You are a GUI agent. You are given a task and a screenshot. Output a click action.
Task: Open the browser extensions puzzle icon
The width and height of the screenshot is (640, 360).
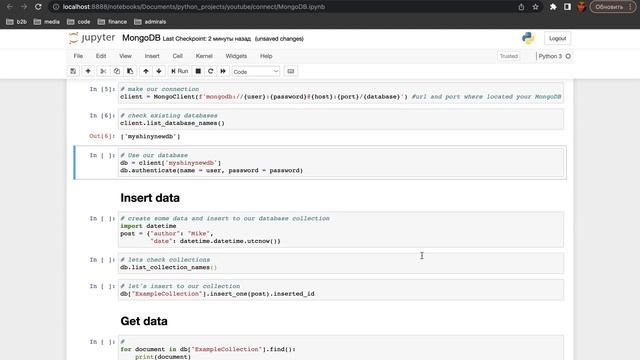click(553, 7)
